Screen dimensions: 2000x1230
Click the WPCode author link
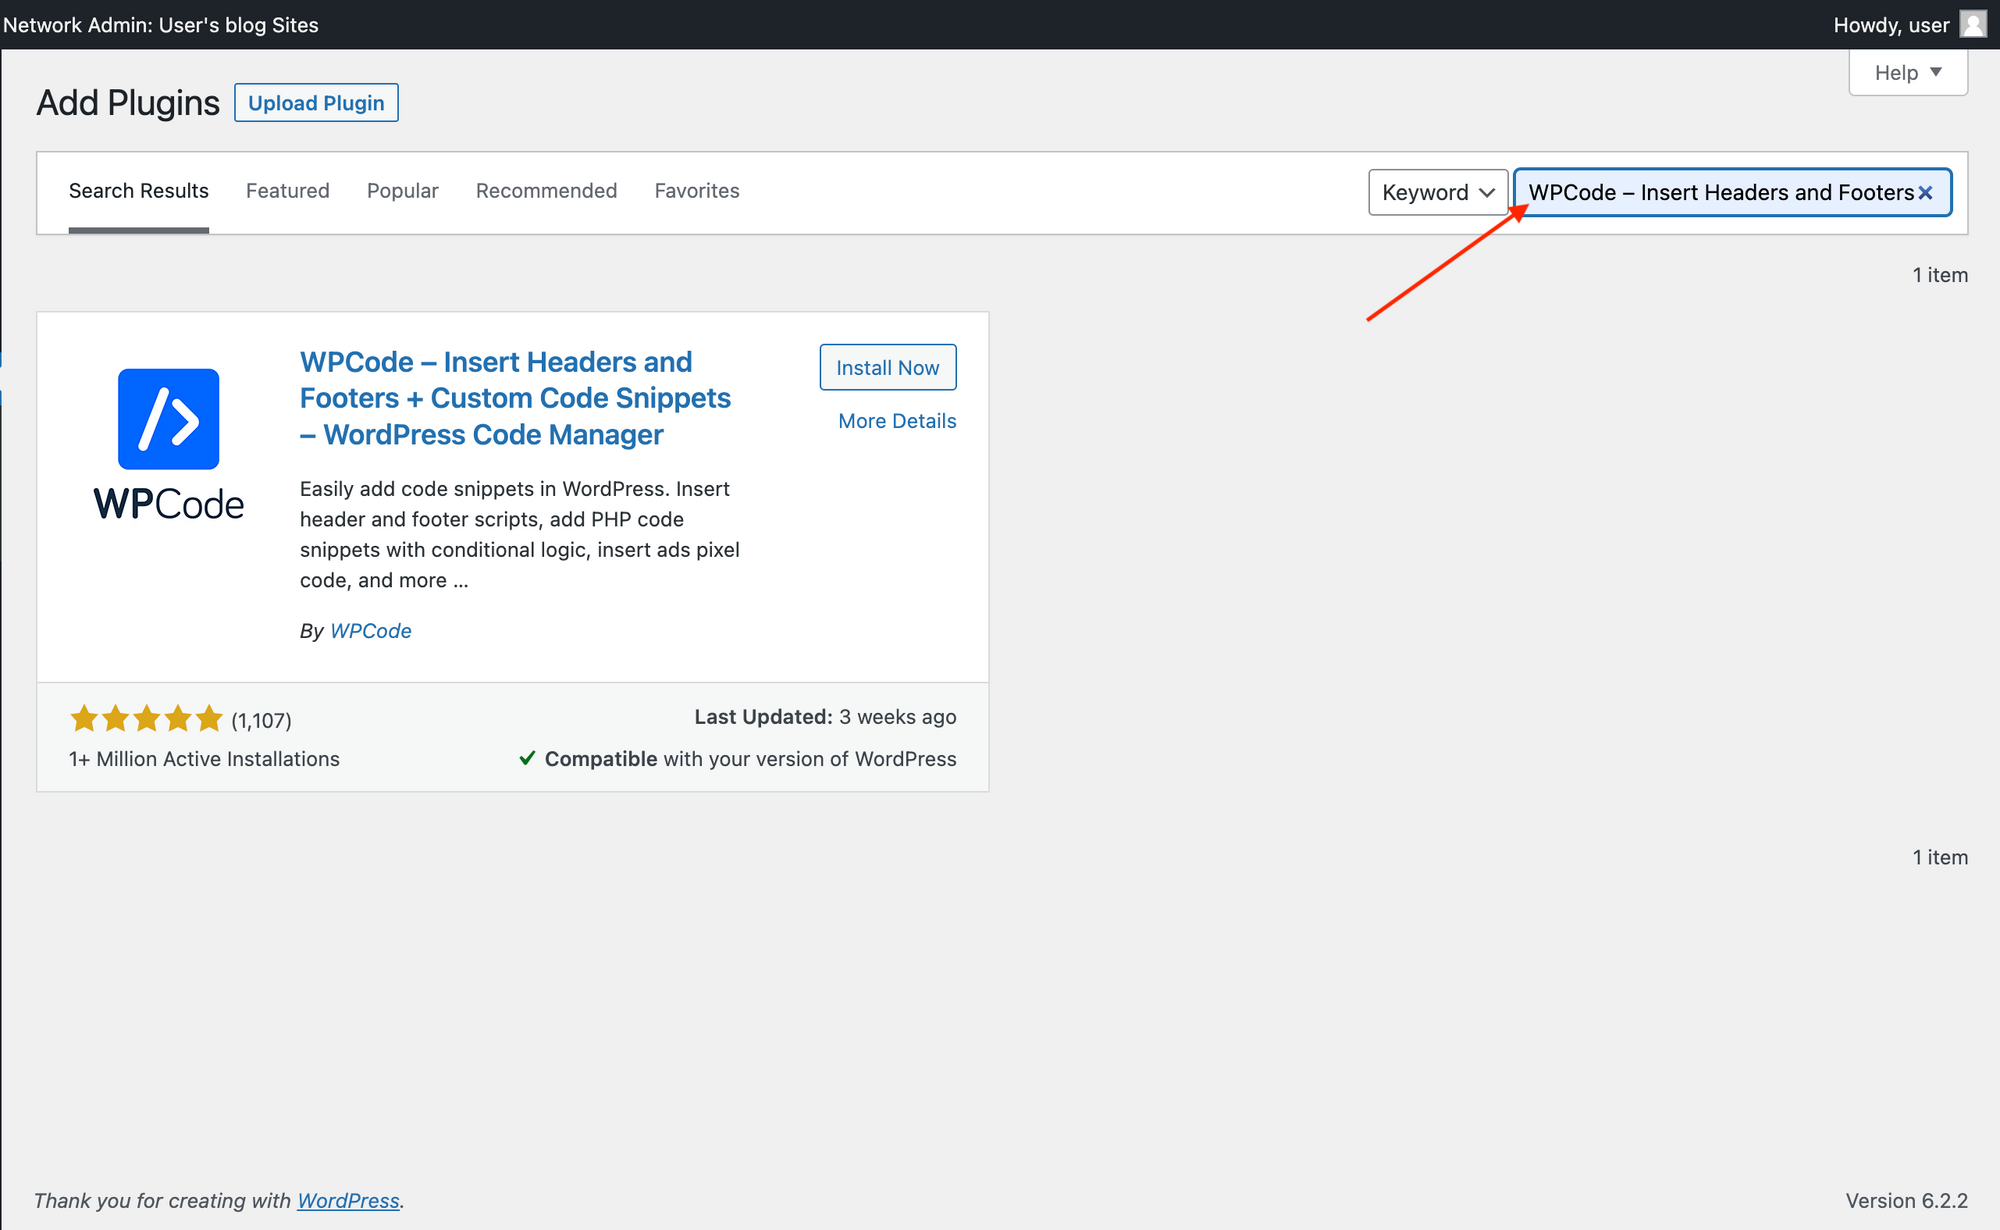coord(369,630)
